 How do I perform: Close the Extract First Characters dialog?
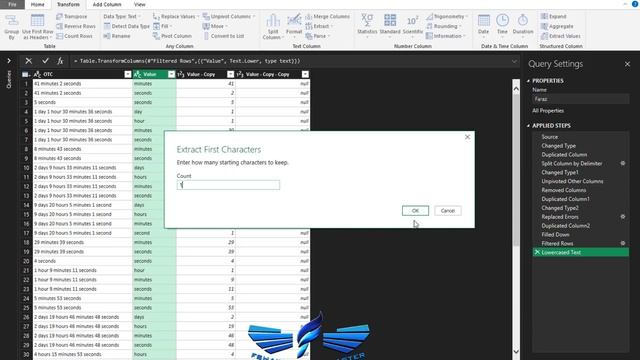coord(467,137)
